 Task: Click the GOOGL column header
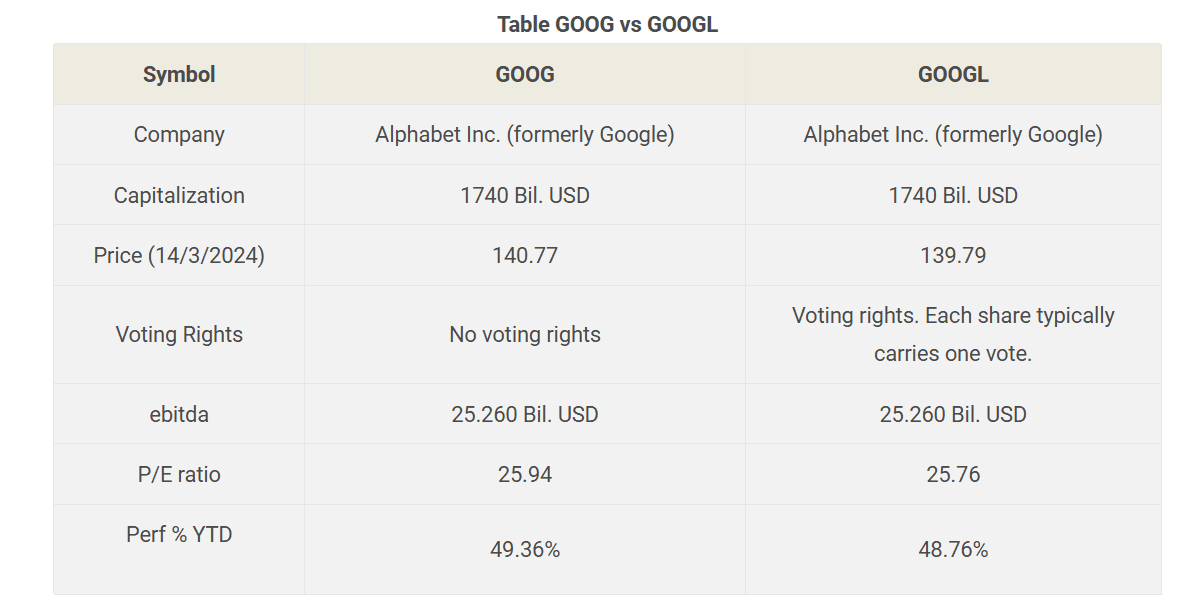coord(953,74)
